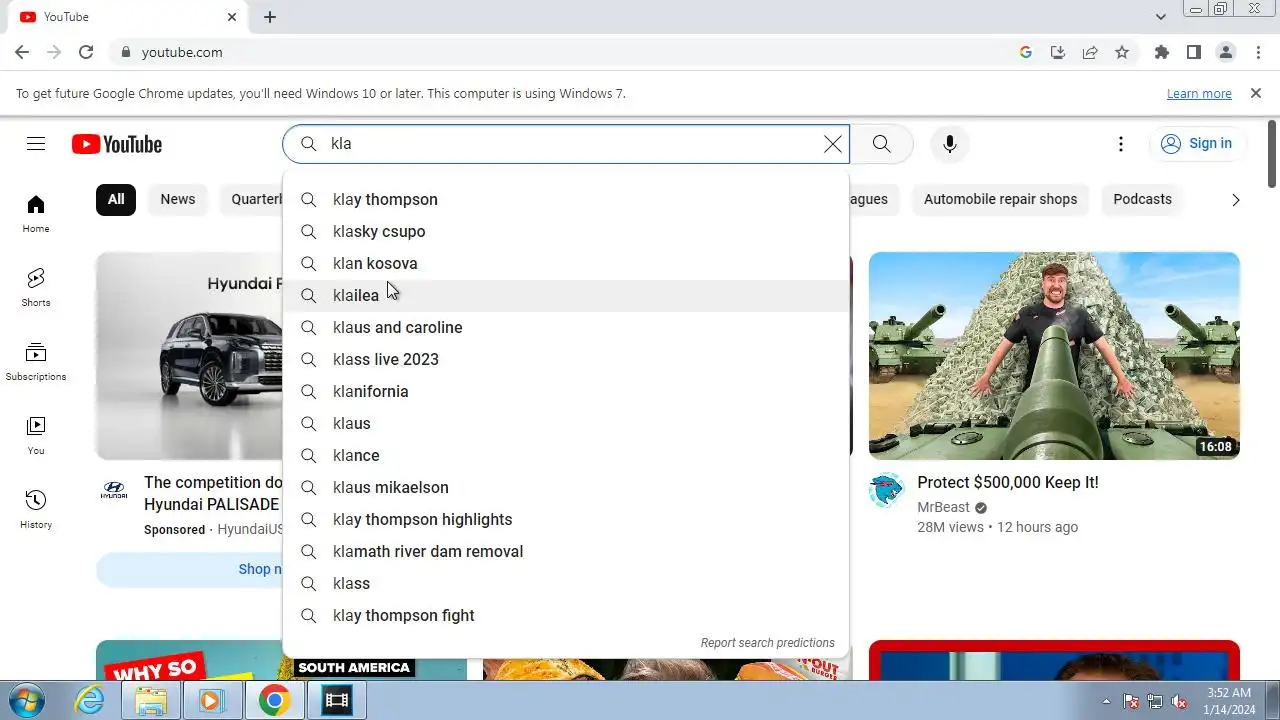Choose the 'klamath river dam removal' suggestion
Viewport: 1280px width, 720px height.
(566, 551)
